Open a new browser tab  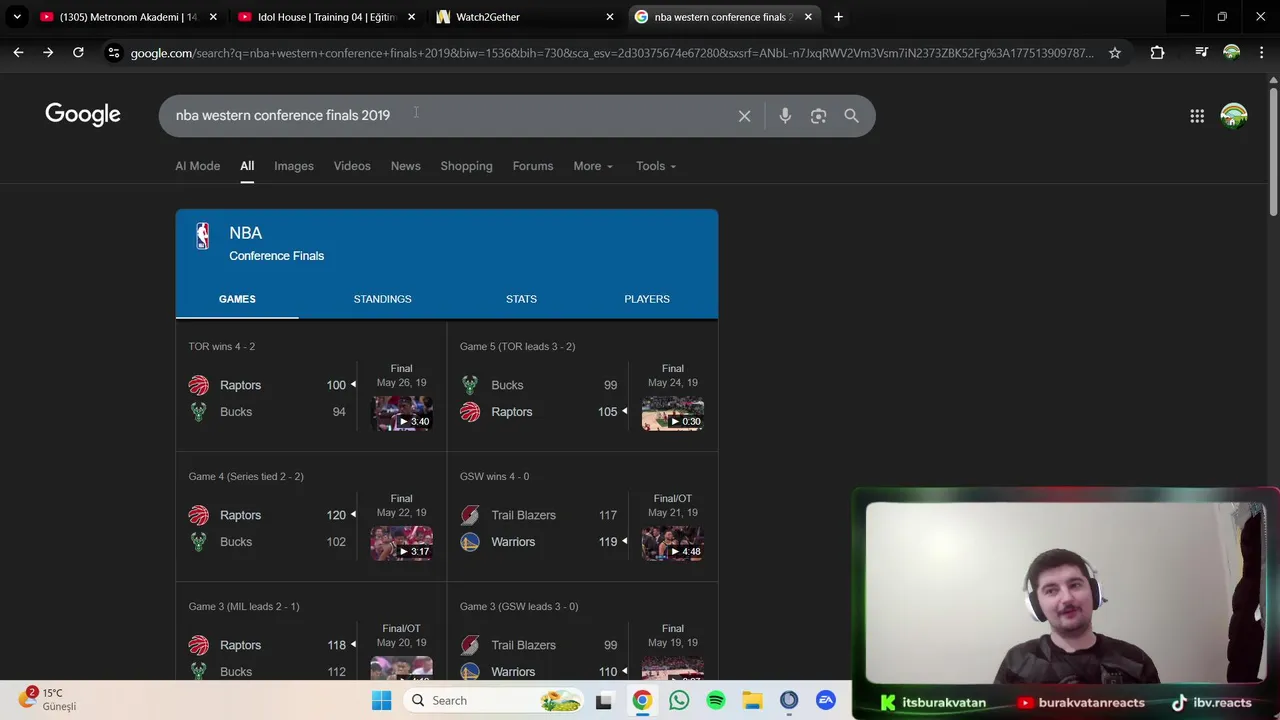[x=838, y=17]
